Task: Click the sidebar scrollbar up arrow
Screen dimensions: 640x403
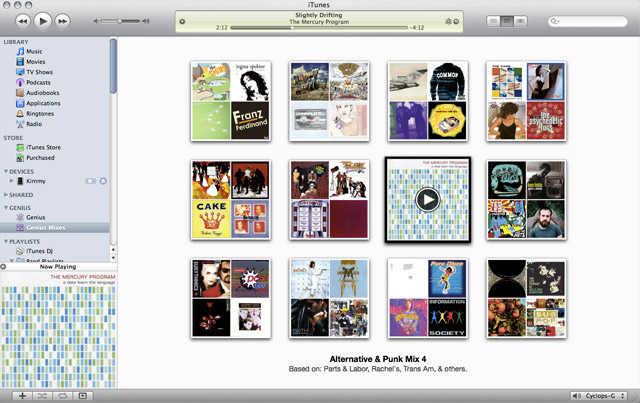Action: tap(113, 249)
